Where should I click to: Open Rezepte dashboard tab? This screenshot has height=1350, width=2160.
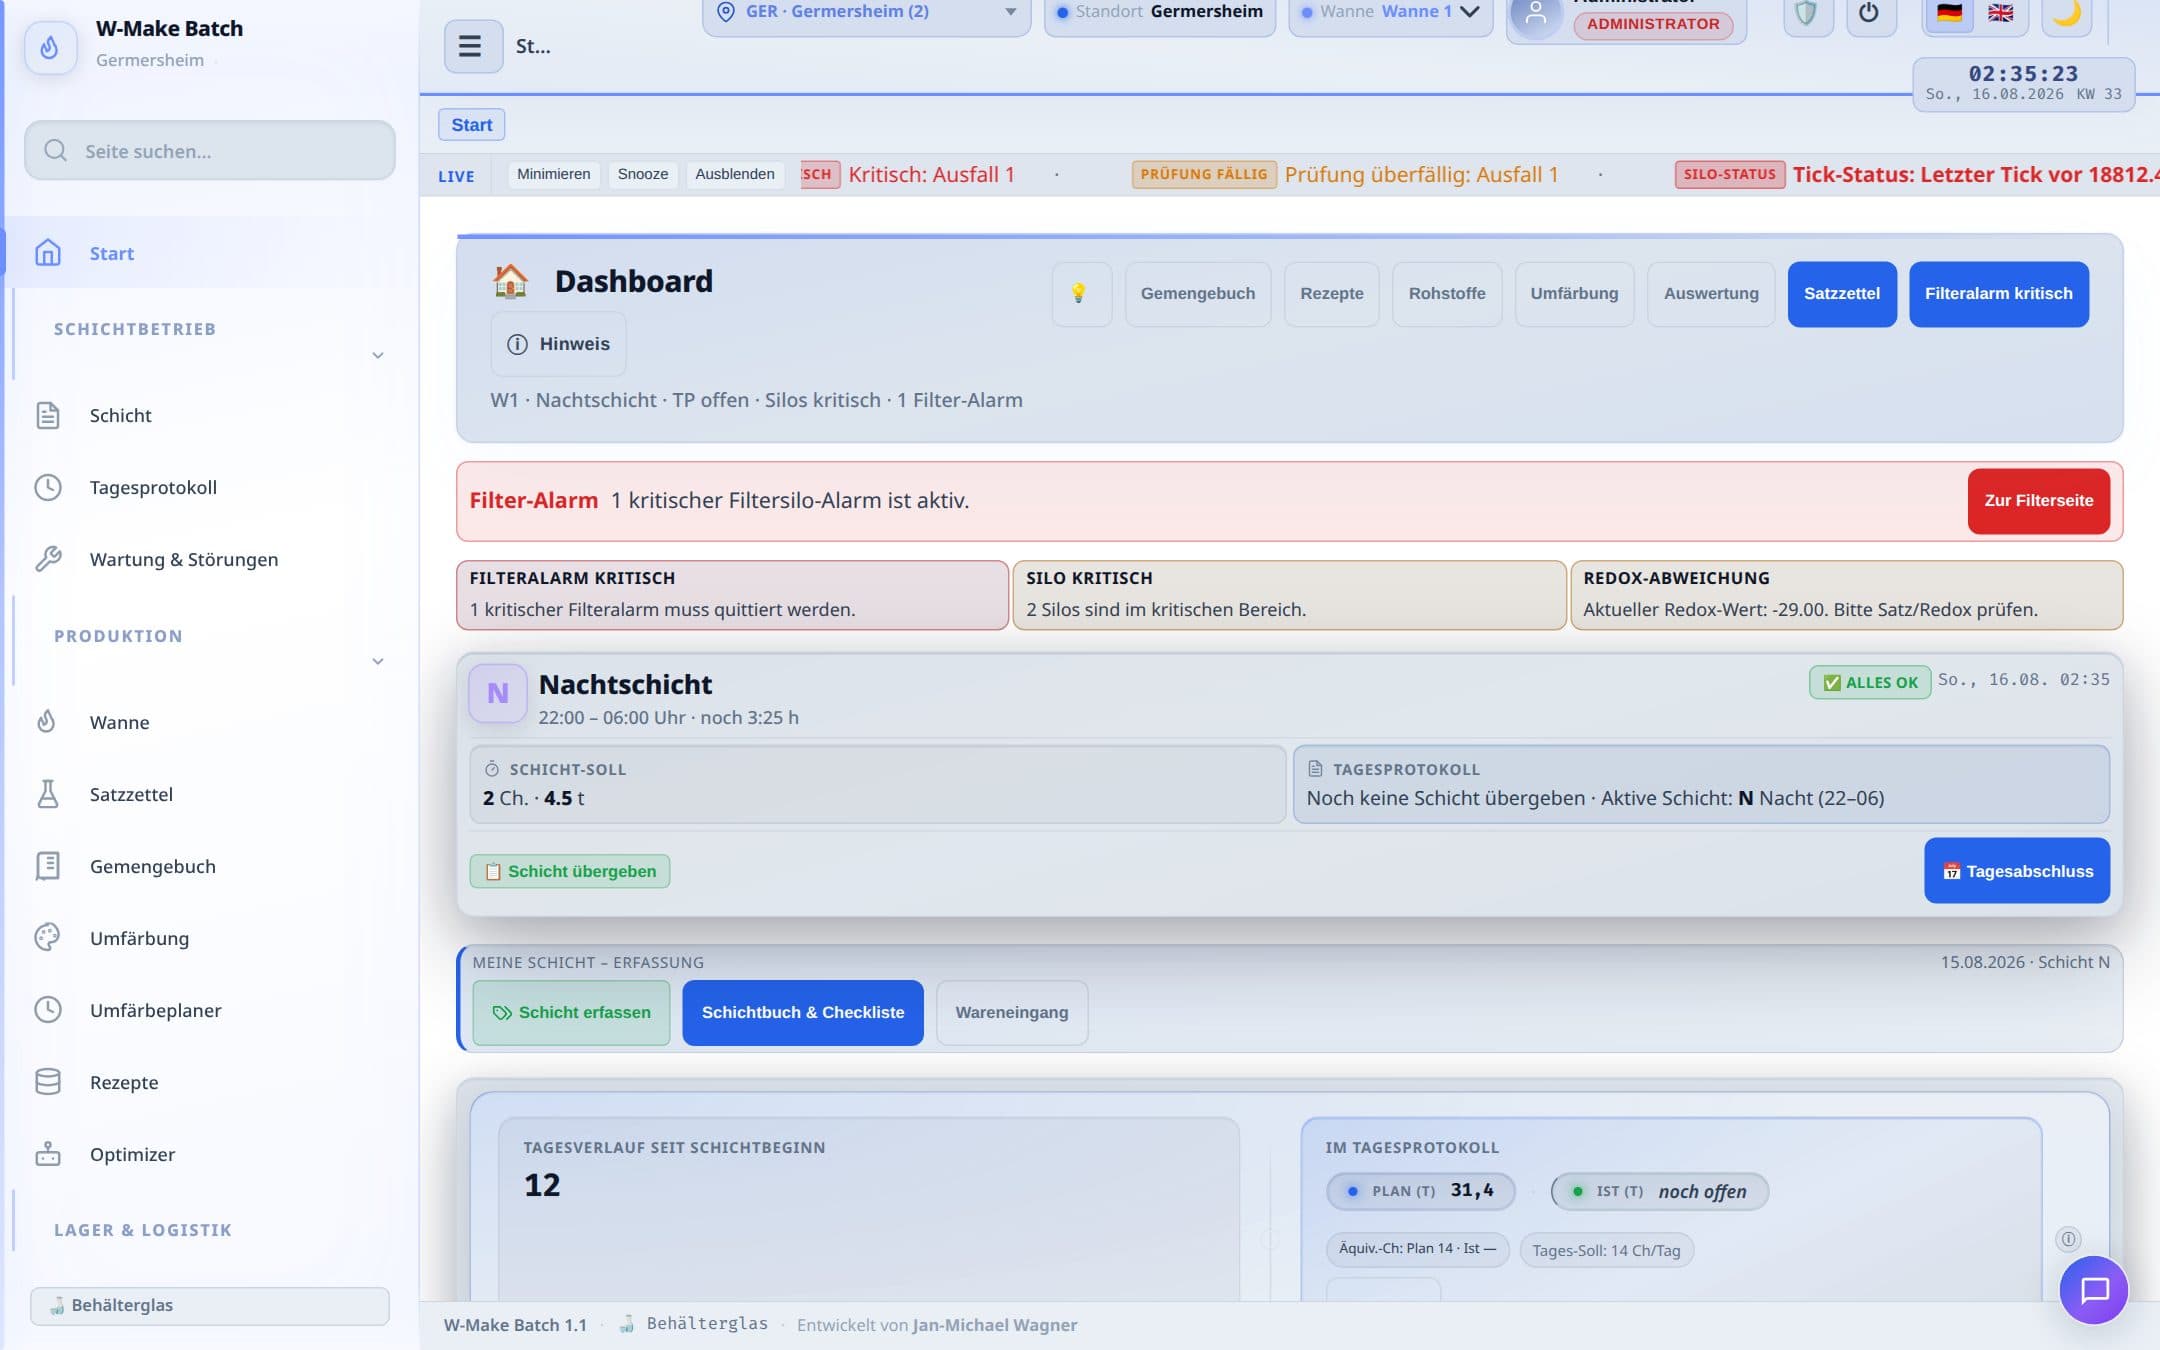1331,293
